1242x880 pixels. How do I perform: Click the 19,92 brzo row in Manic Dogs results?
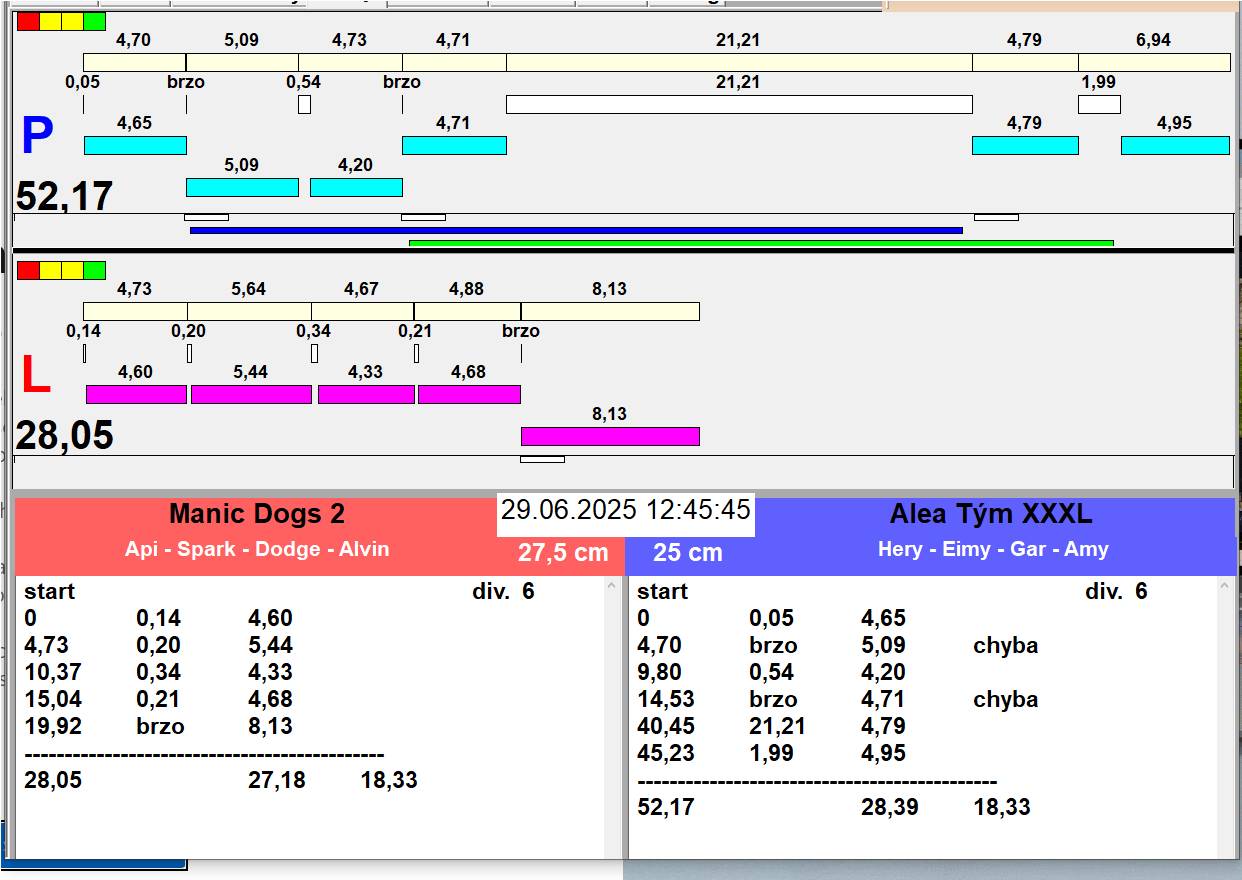tap(158, 726)
